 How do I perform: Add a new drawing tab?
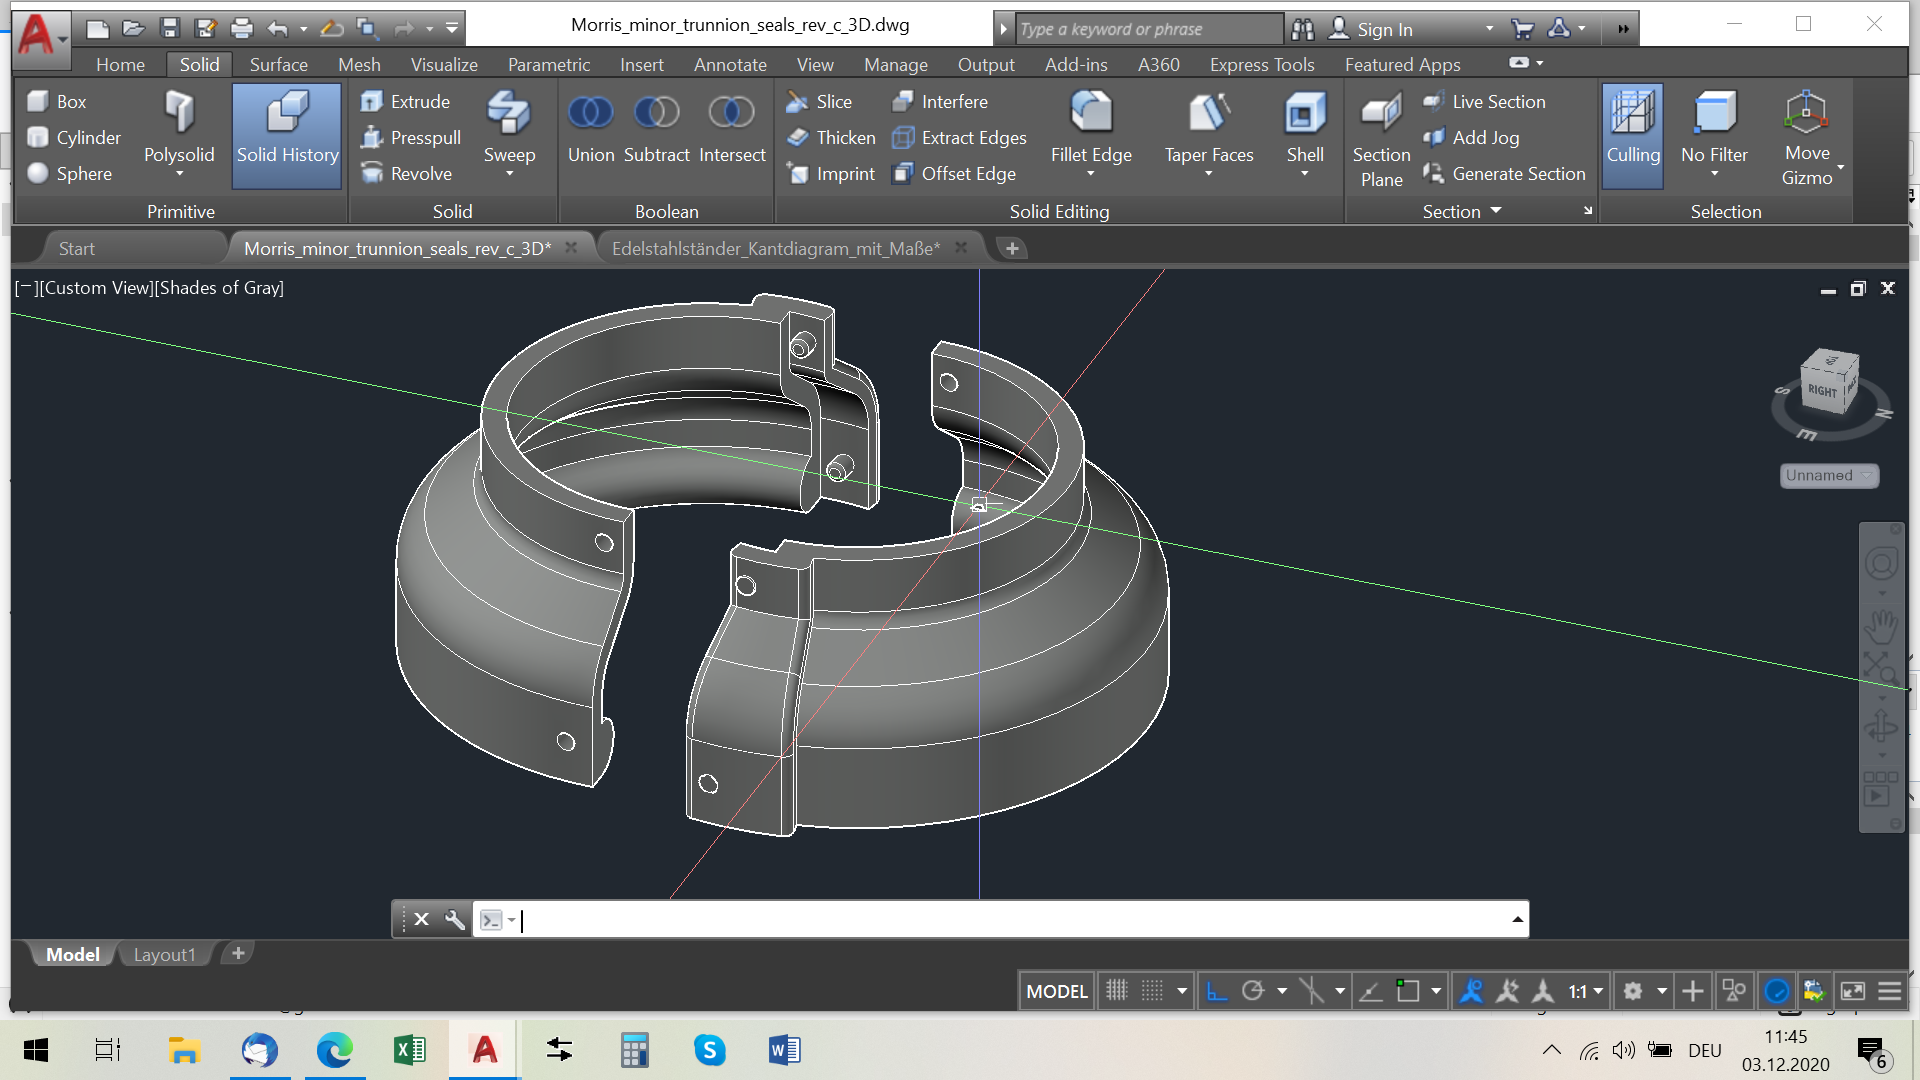click(1012, 248)
